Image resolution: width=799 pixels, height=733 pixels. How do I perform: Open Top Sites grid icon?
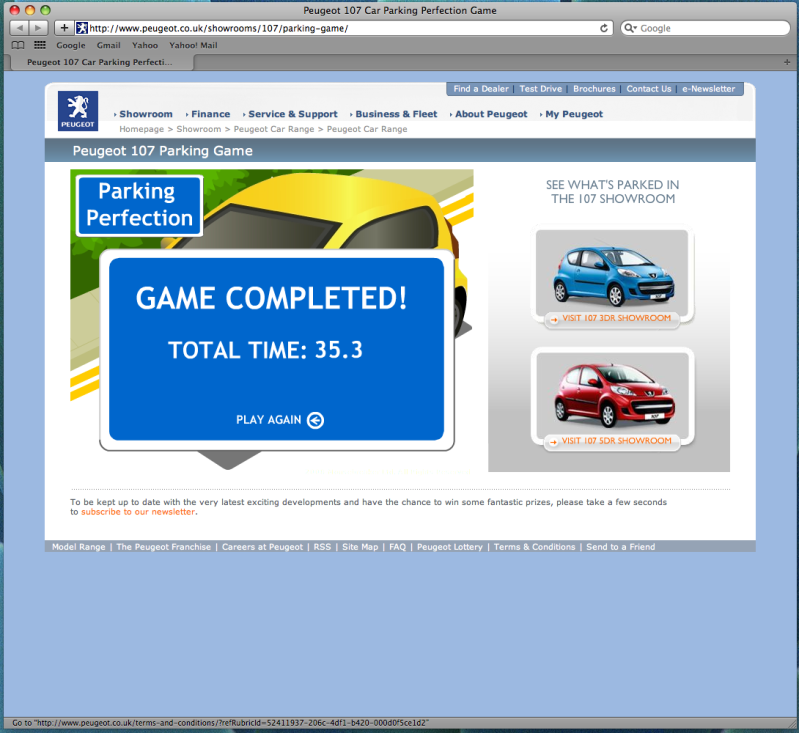[40, 45]
